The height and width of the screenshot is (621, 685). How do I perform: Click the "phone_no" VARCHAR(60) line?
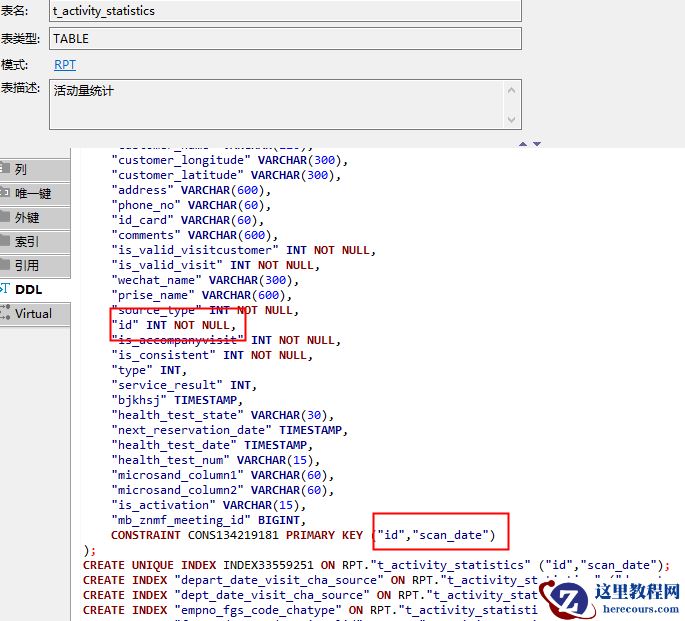191,205
